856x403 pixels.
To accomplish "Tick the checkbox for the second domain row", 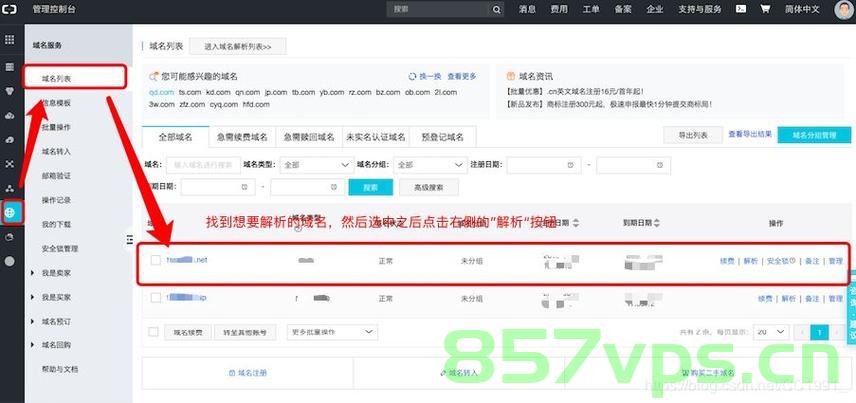I will click(156, 298).
